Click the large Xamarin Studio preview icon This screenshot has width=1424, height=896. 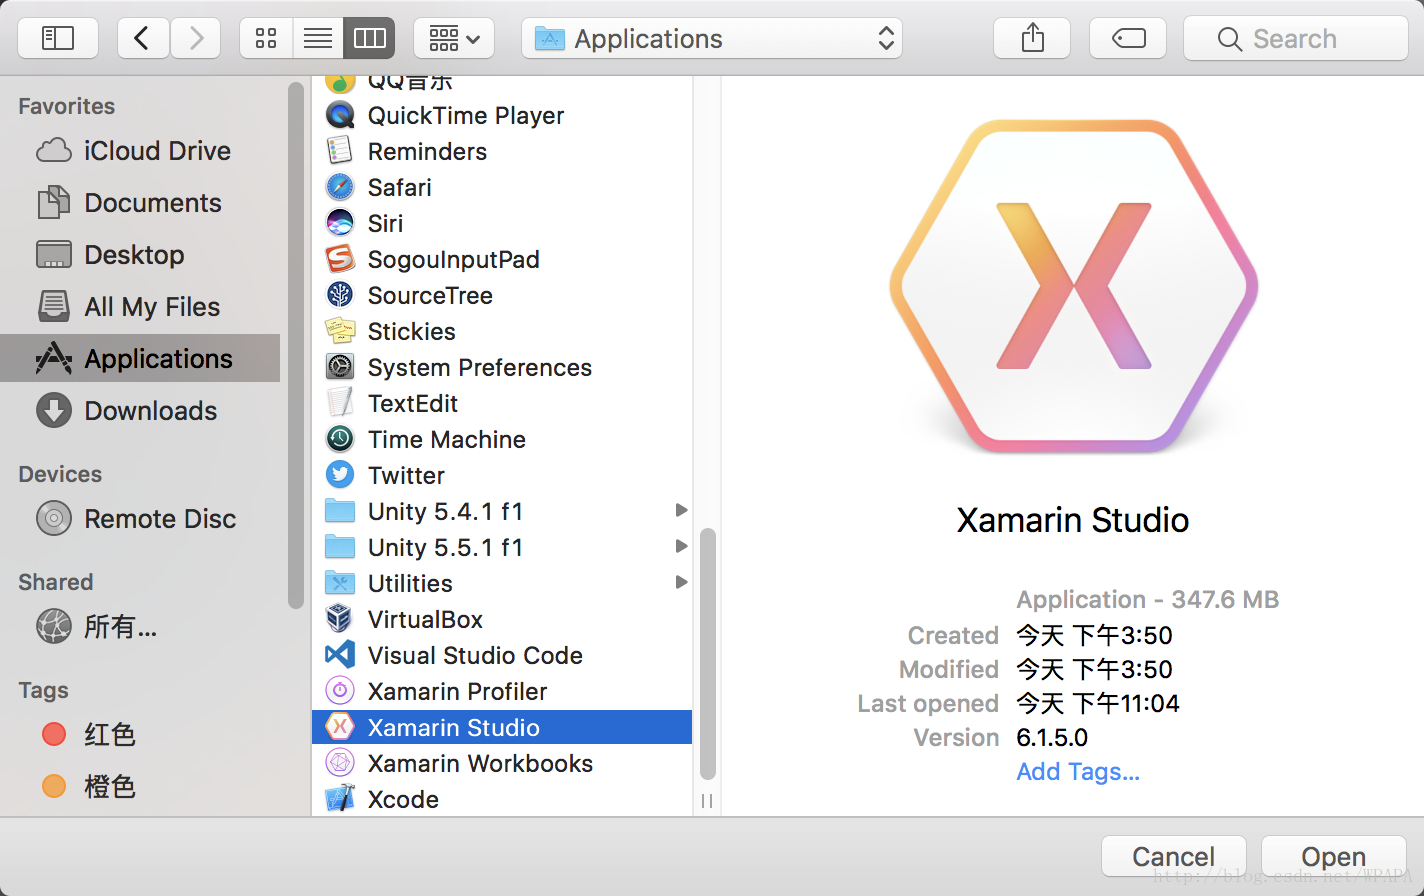[1073, 286]
